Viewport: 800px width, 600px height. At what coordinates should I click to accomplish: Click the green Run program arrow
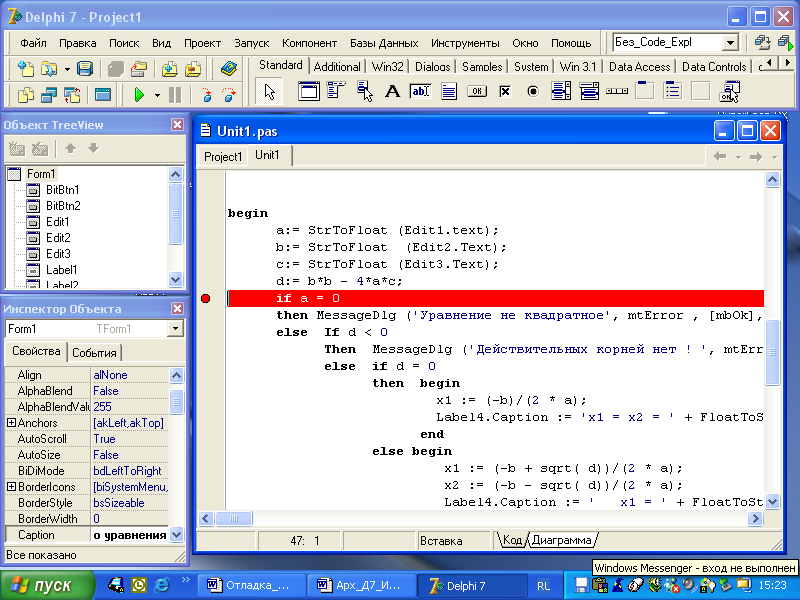click(x=139, y=95)
